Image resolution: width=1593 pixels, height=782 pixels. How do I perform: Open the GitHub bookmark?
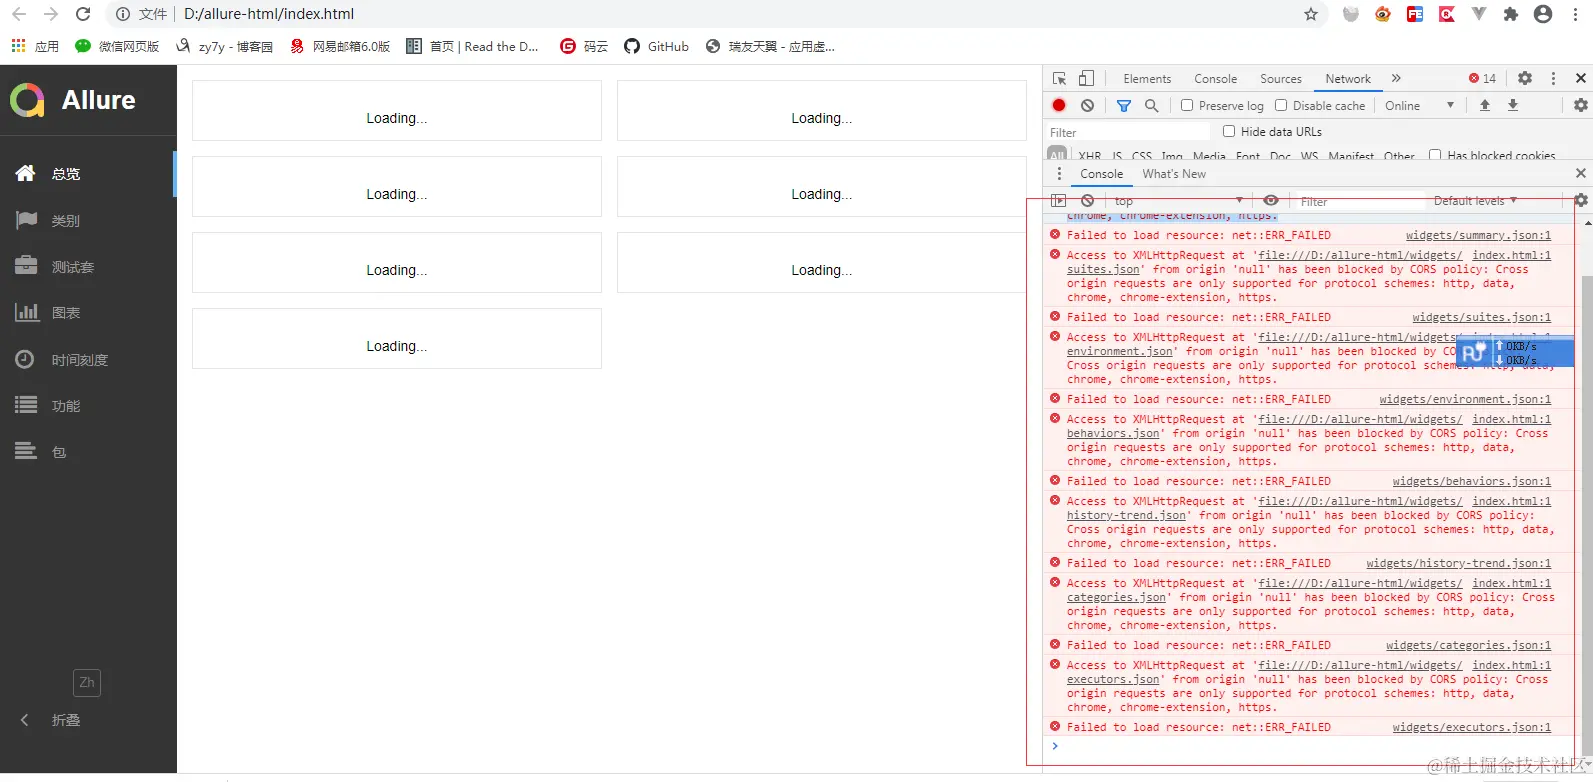pos(656,46)
